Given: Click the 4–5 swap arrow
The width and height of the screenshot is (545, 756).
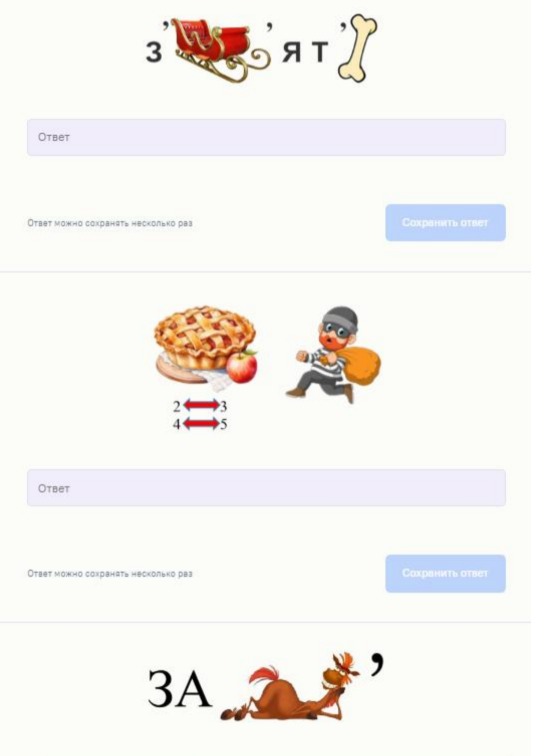Looking at the screenshot, I should (201, 424).
